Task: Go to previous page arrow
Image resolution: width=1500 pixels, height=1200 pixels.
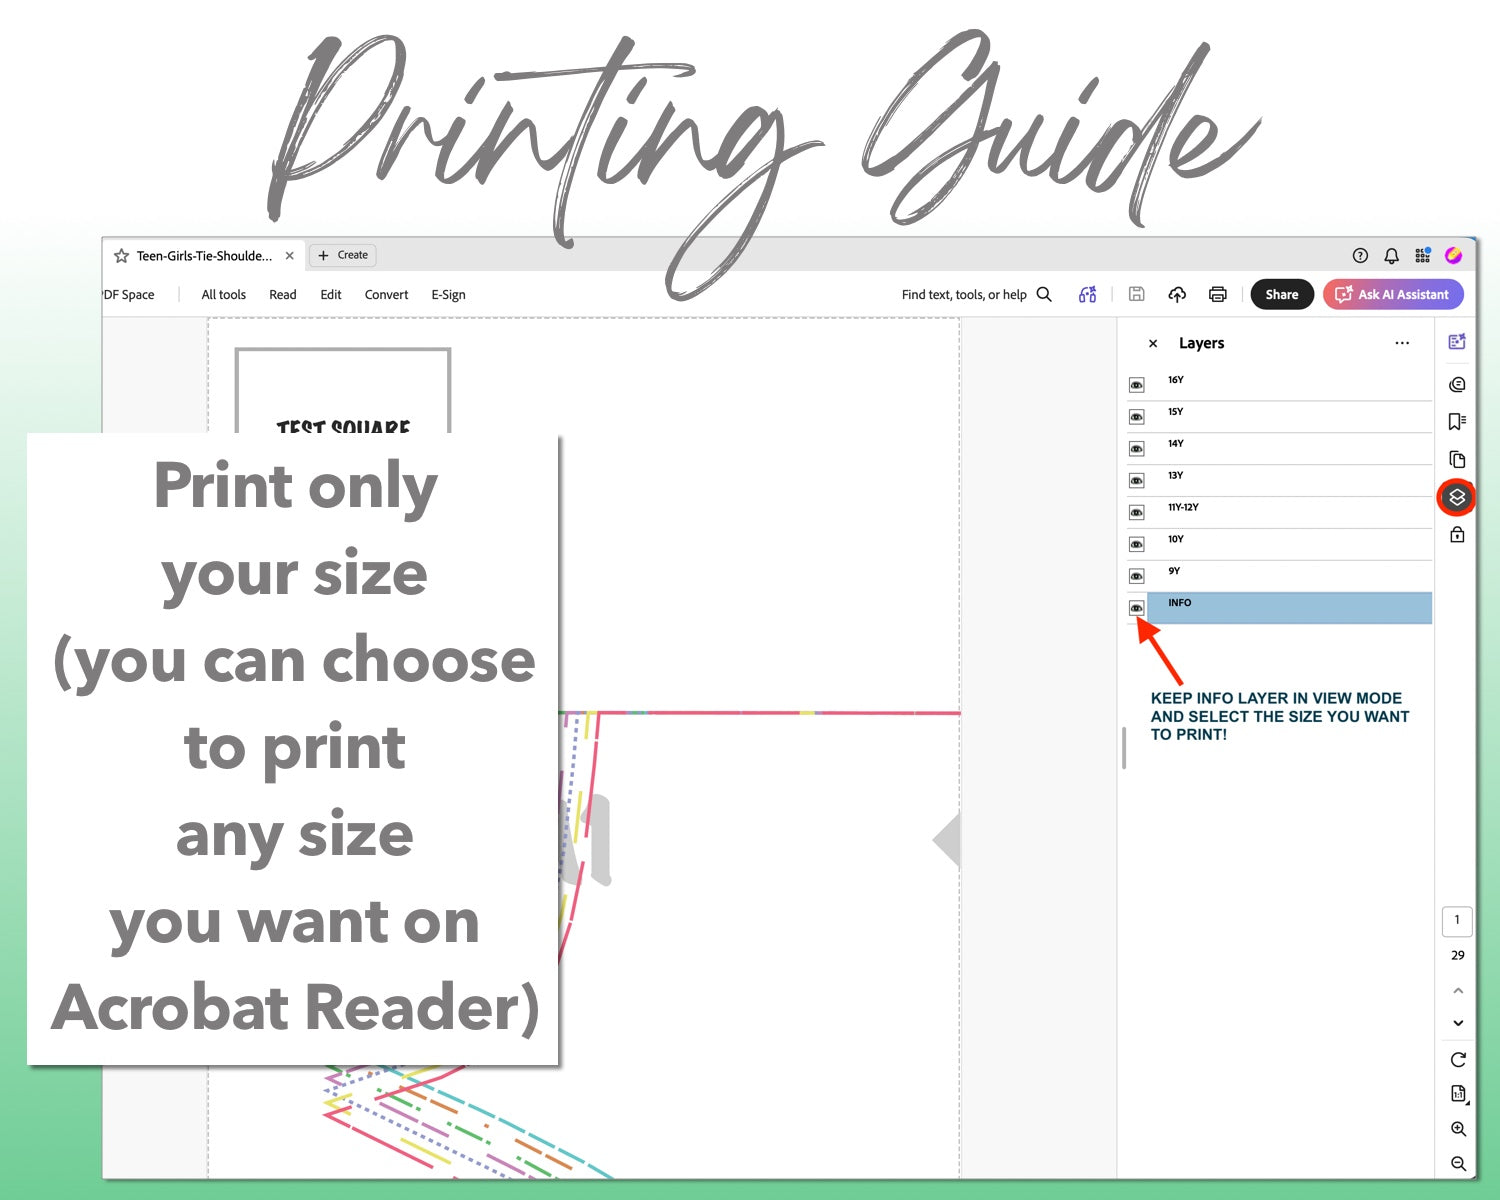Action: [1458, 990]
